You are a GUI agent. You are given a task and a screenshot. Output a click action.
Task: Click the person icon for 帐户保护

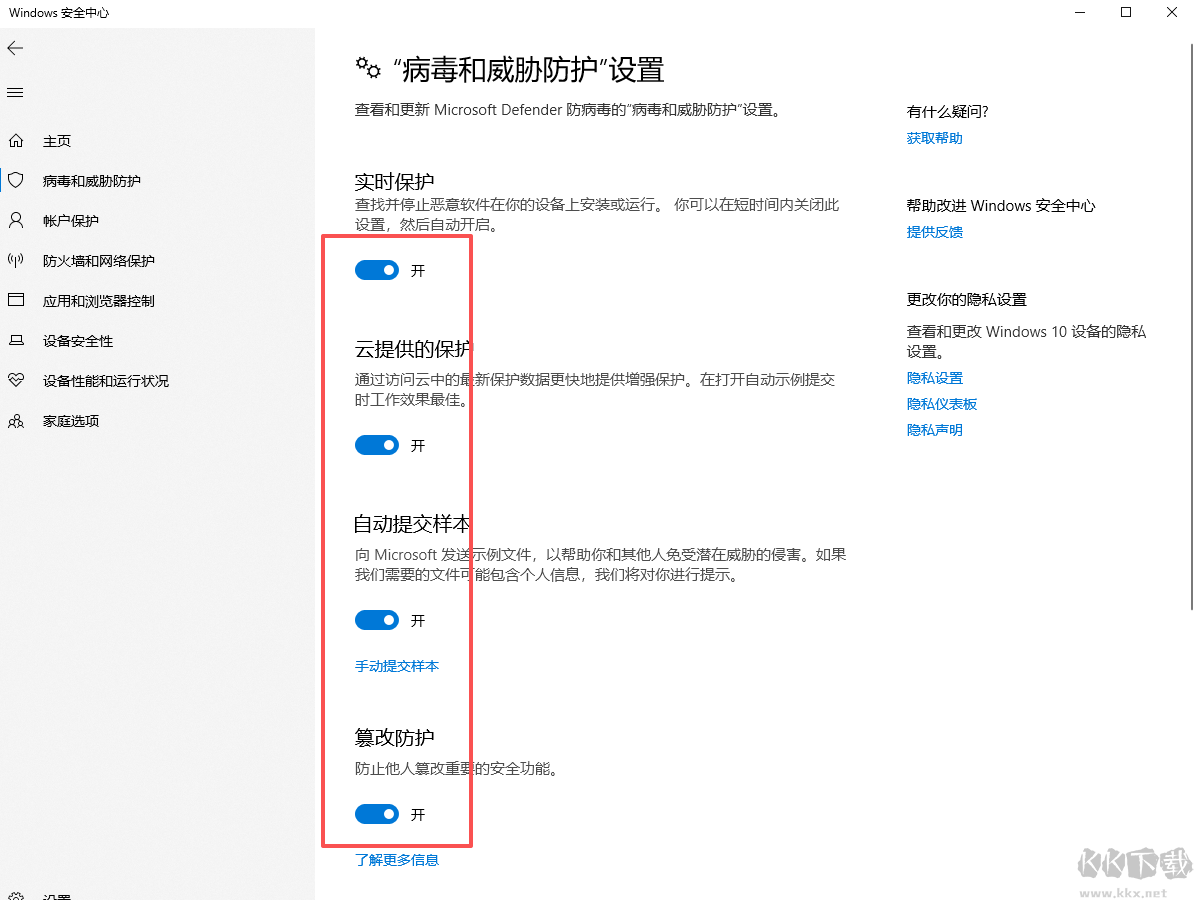(16, 221)
